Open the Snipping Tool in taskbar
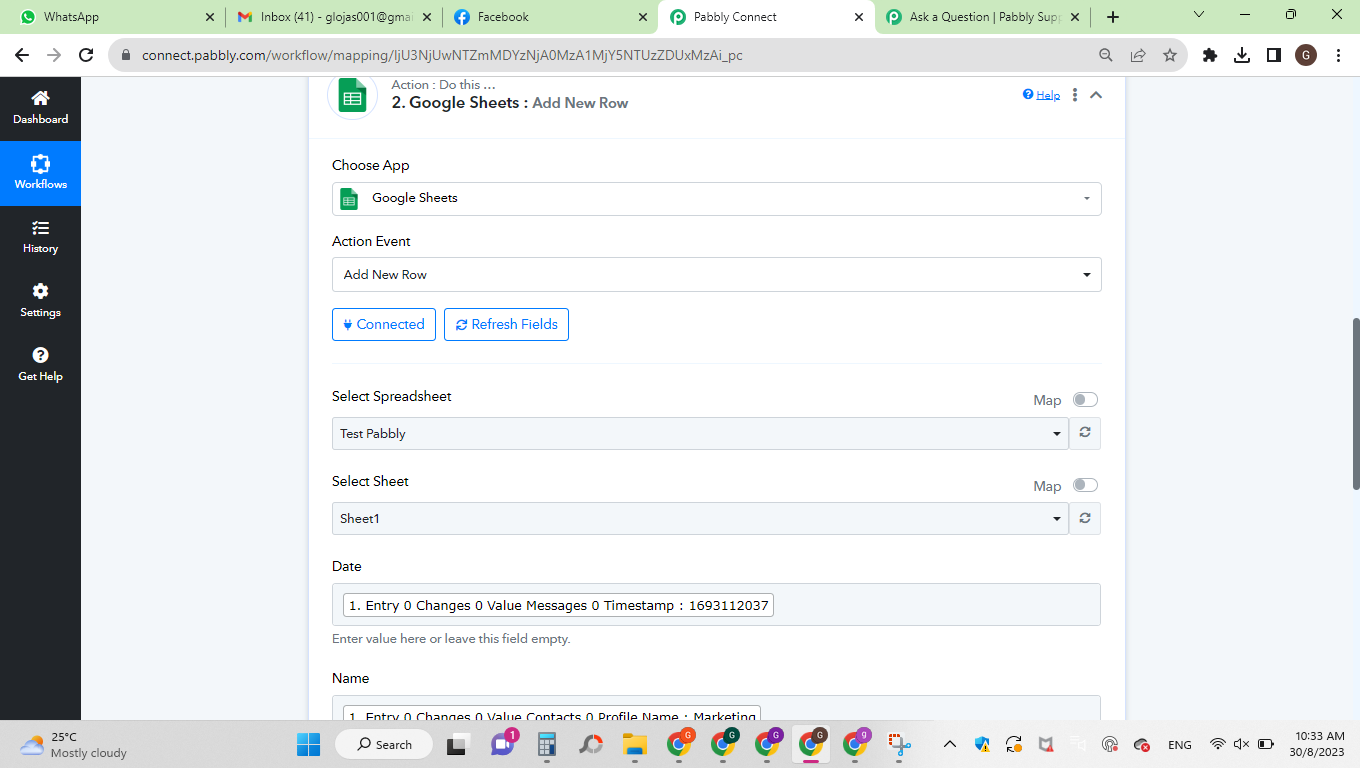1360x768 pixels. (x=900, y=744)
